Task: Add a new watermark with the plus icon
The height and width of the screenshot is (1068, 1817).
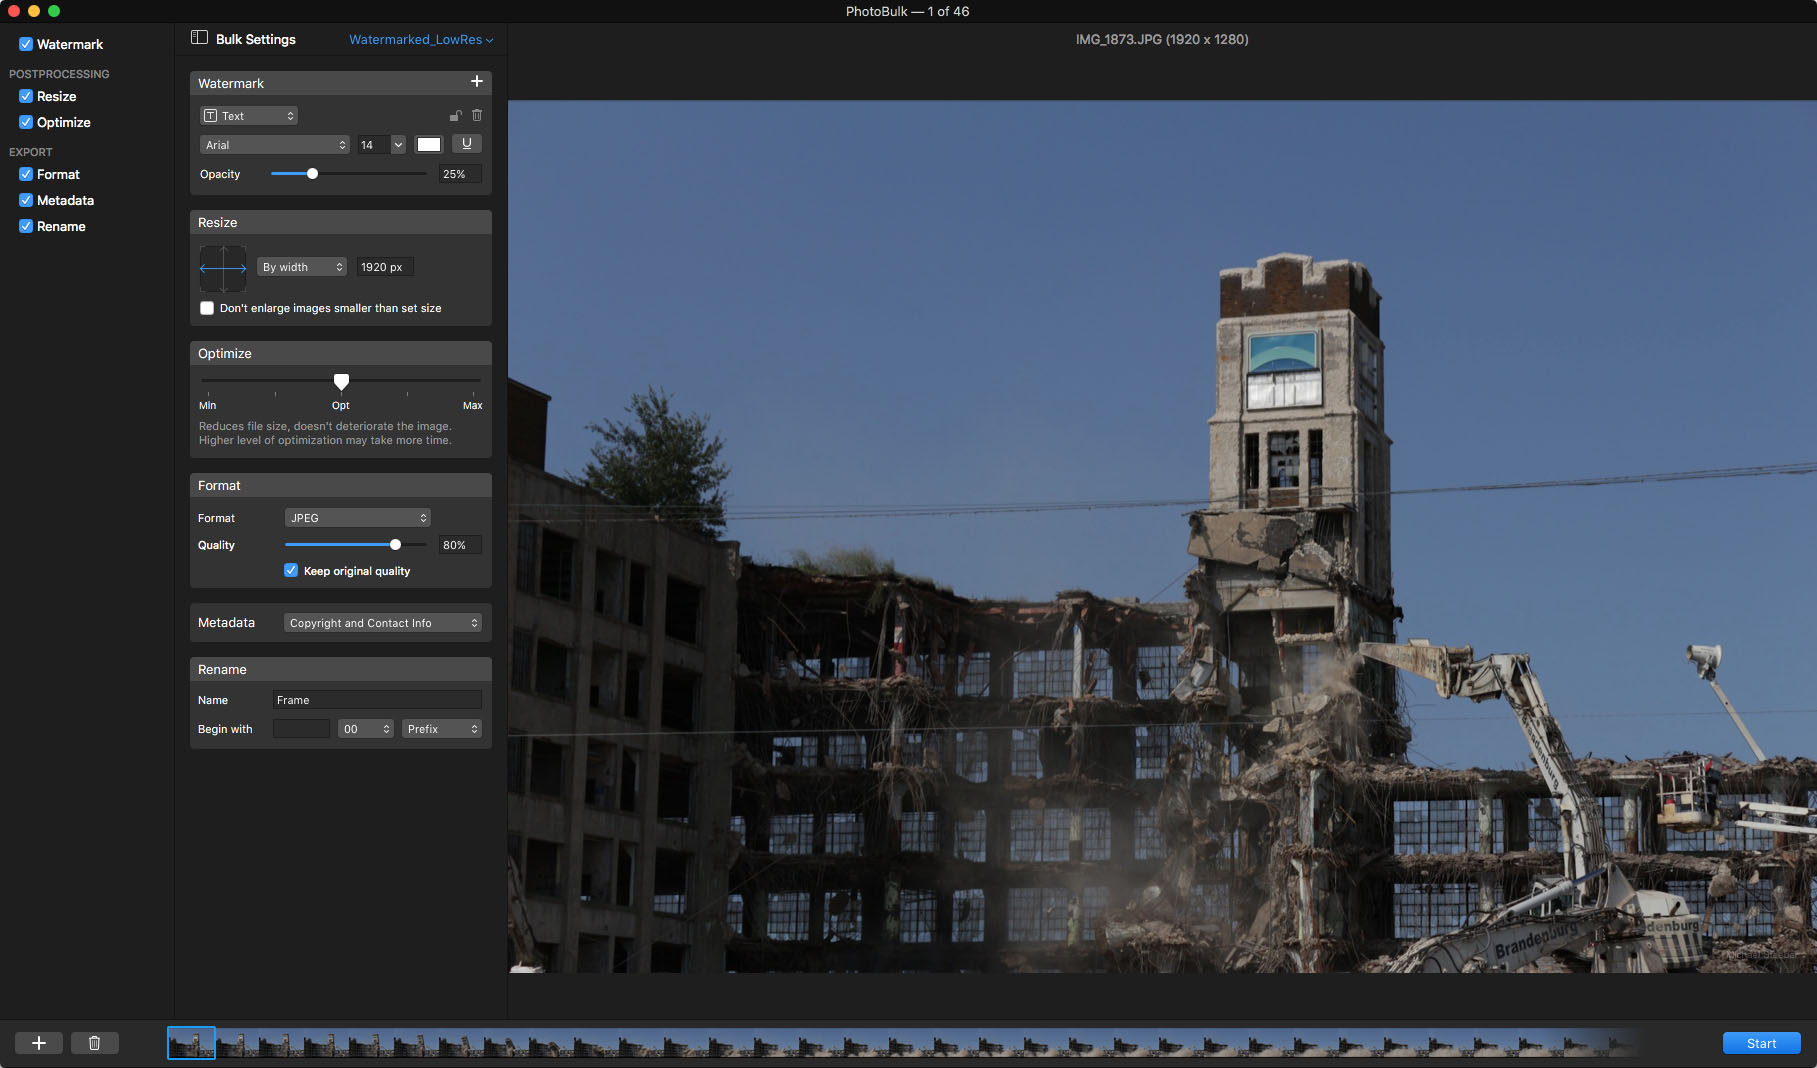Action: (x=477, y=82)
